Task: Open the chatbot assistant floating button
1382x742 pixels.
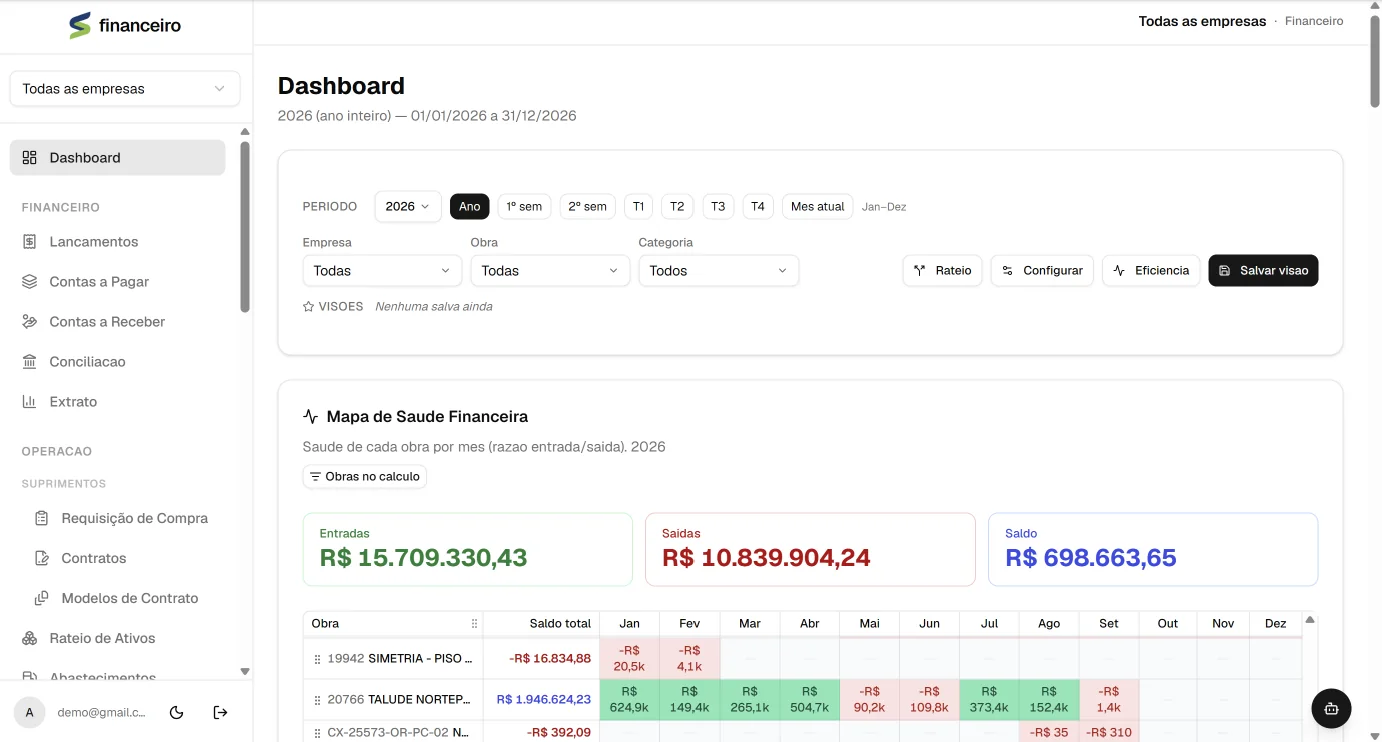Action: click(x=1331, y=709)
